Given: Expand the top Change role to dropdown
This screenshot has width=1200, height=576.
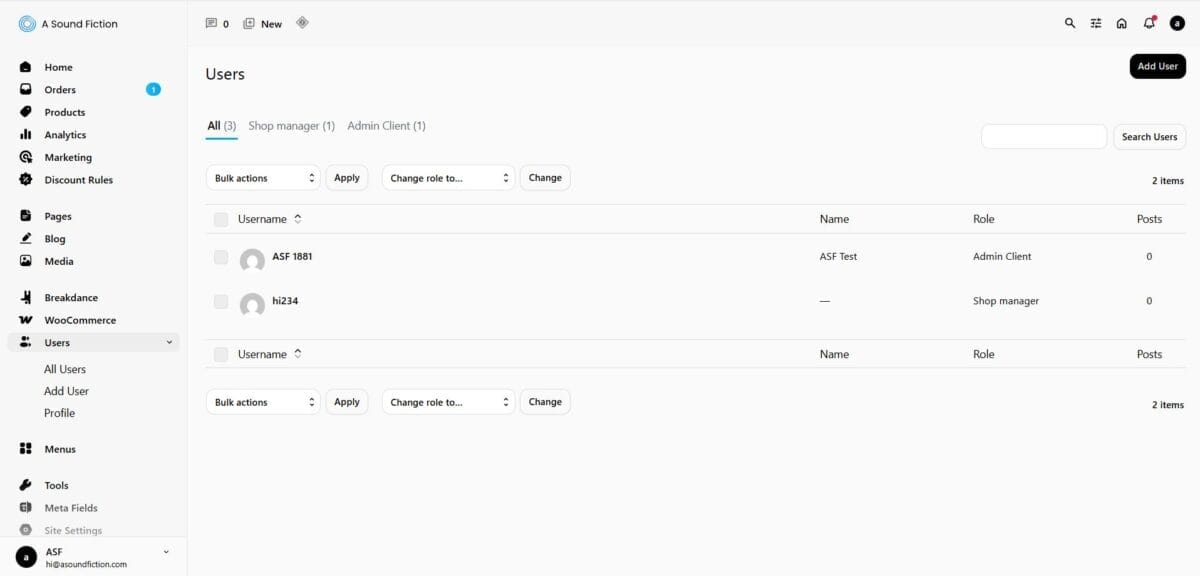Looking at the screenshot, I should [x=448, y=178].
